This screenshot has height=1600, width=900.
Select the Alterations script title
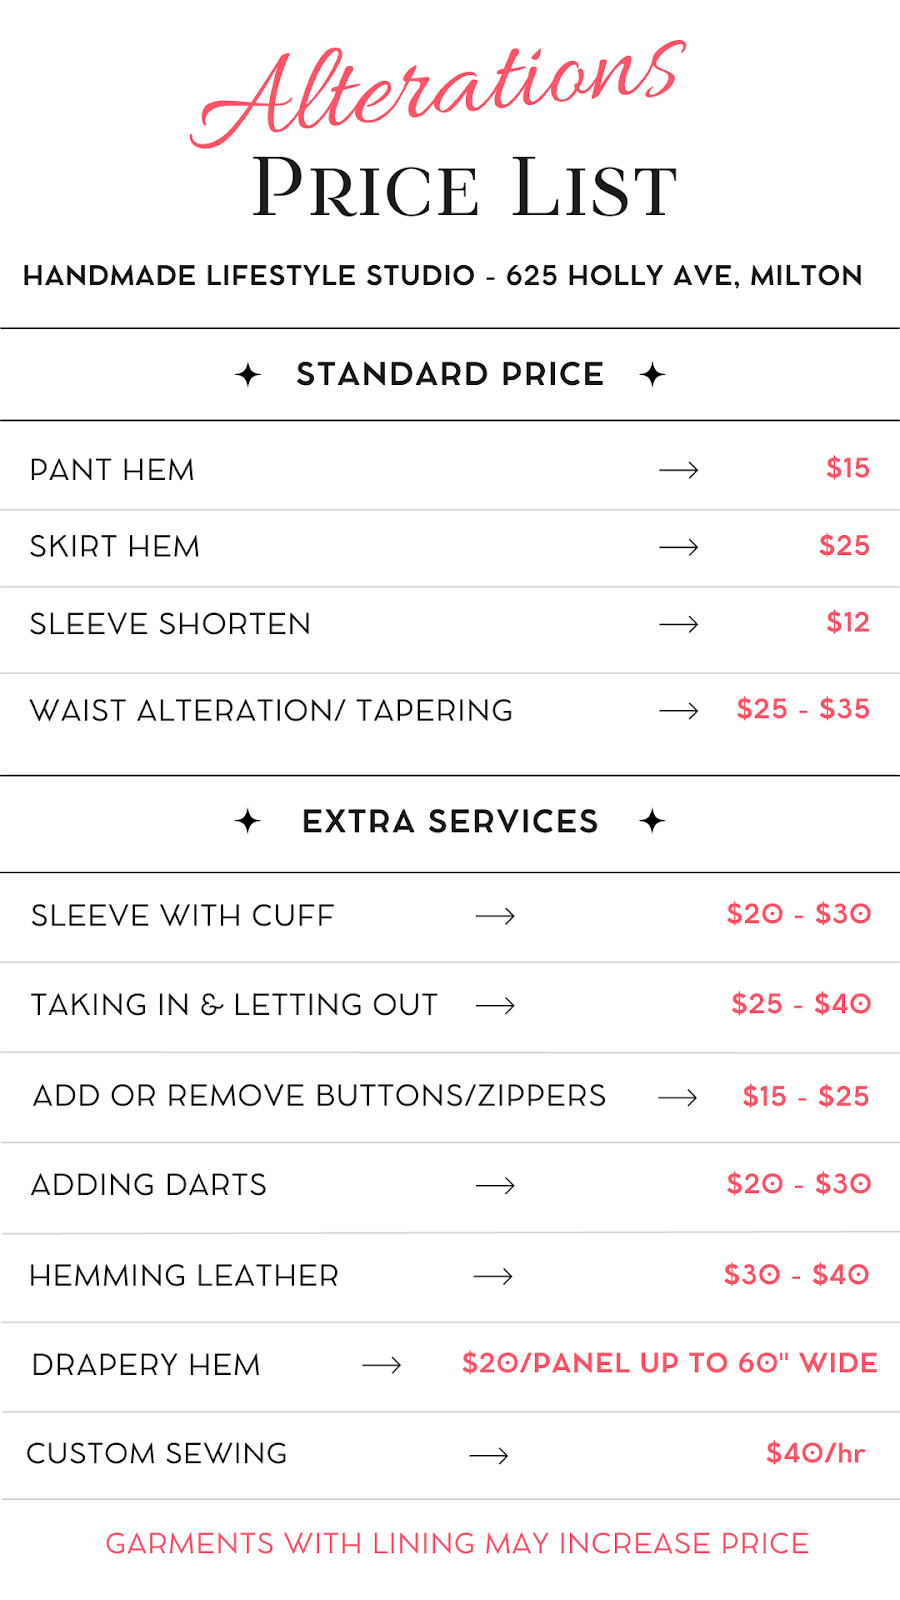[438, 93]
